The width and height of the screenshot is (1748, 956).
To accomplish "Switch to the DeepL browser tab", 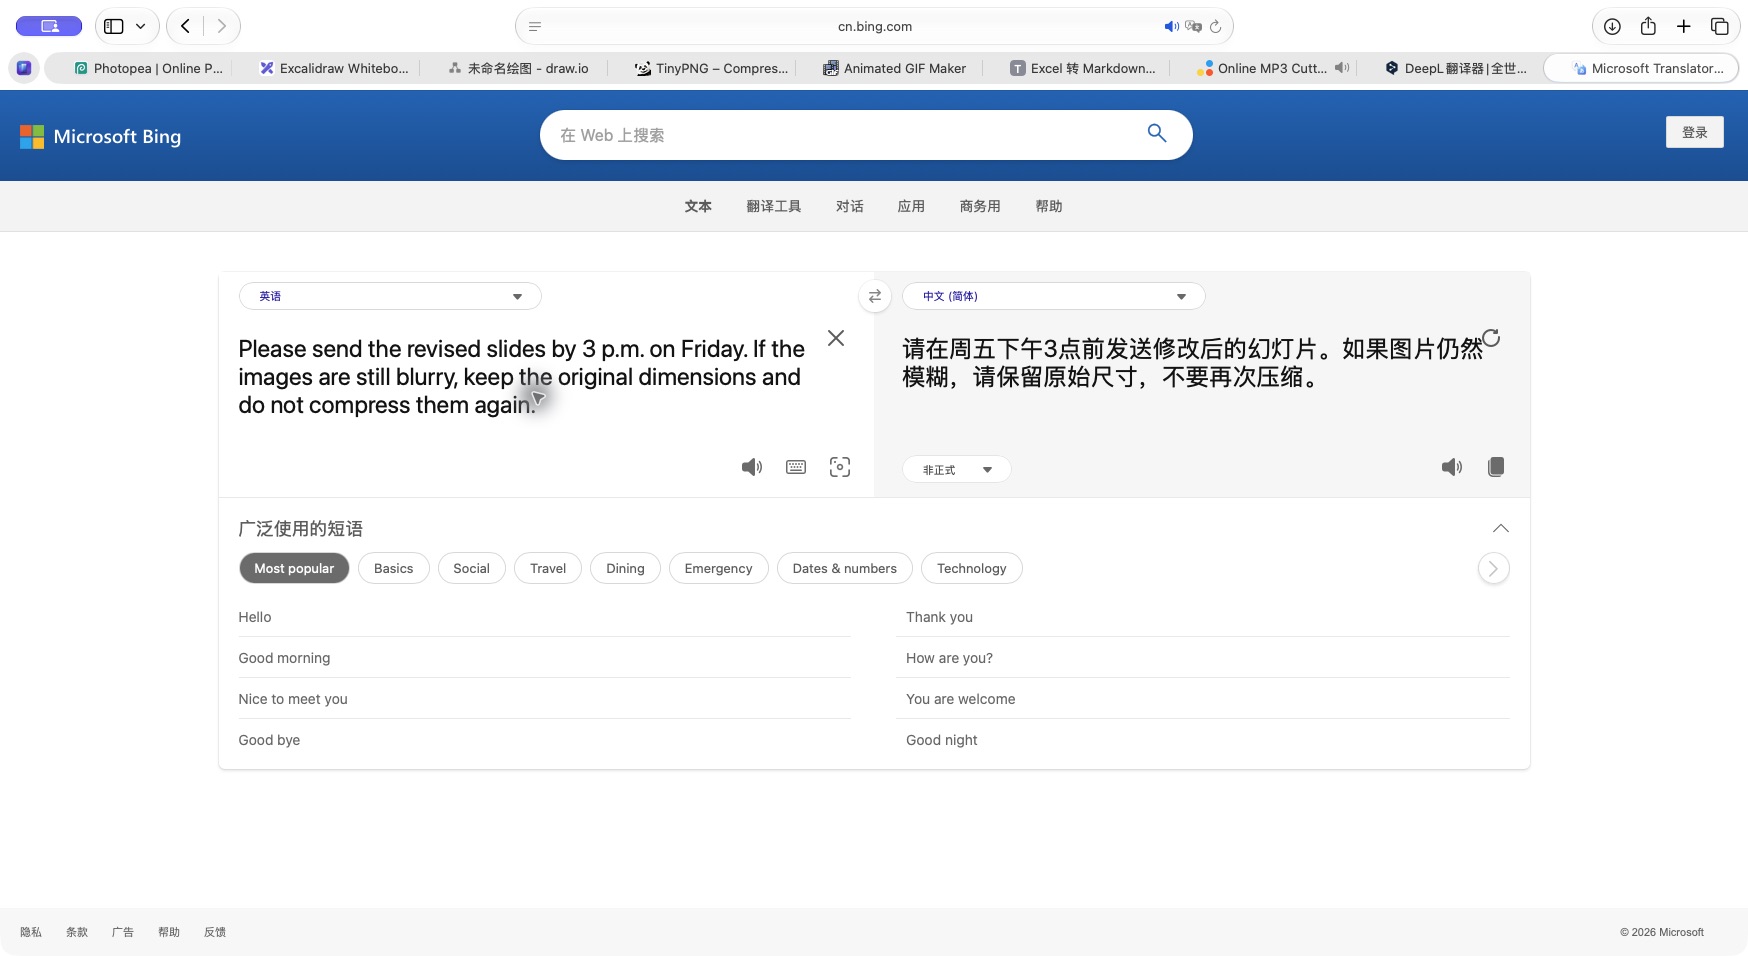I will (x=1456, y=68).
